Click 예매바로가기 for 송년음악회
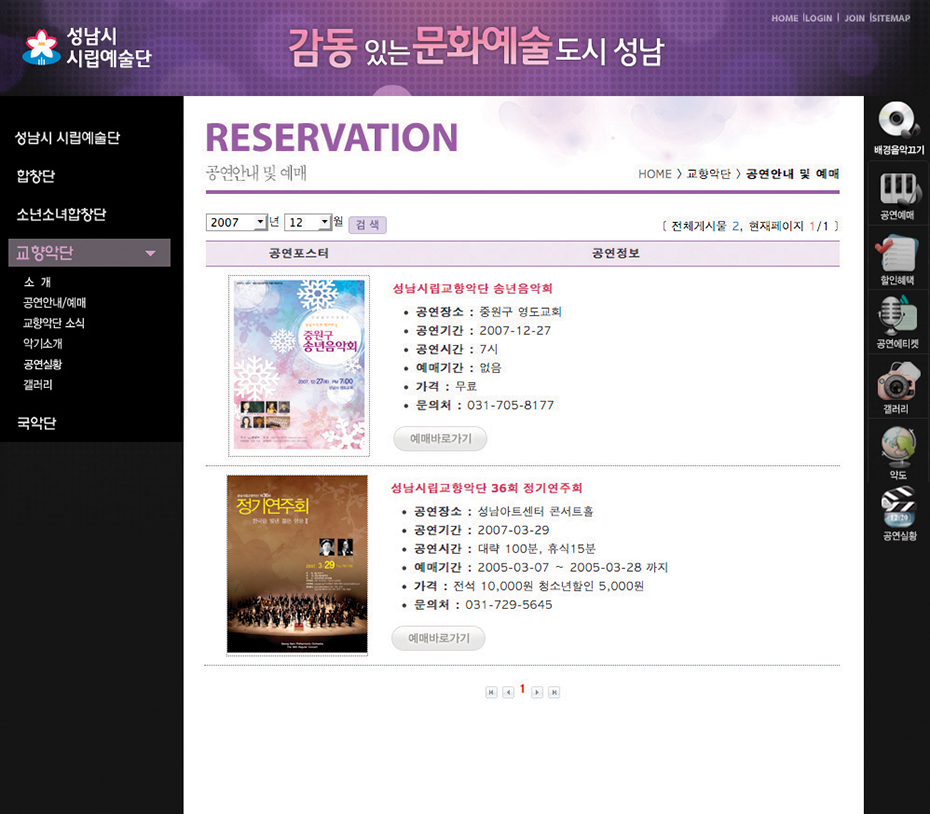The height and width of the screenshot is (814, 930). click(x=440, y=439)
